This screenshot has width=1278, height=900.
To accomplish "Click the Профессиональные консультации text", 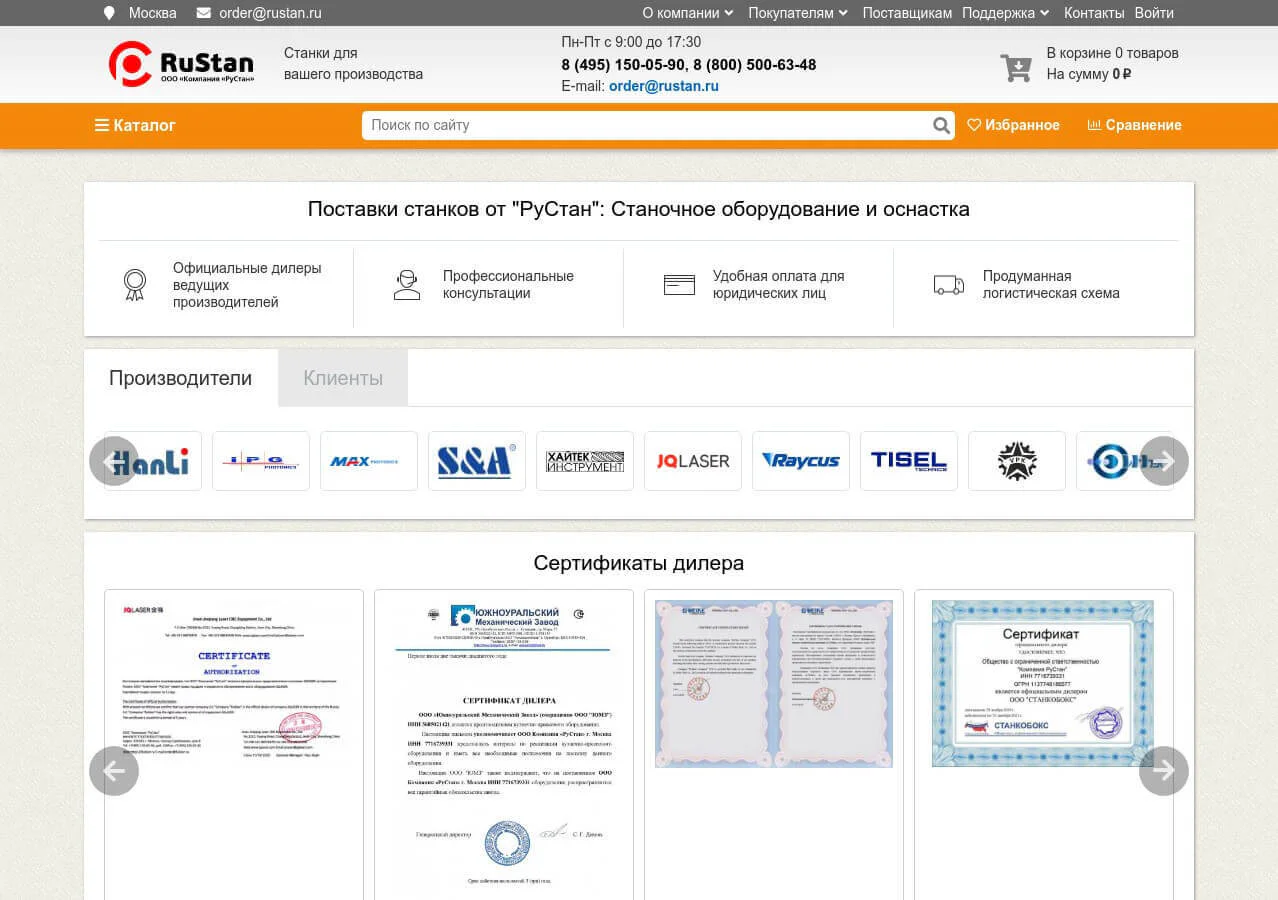I will (508, 285).
